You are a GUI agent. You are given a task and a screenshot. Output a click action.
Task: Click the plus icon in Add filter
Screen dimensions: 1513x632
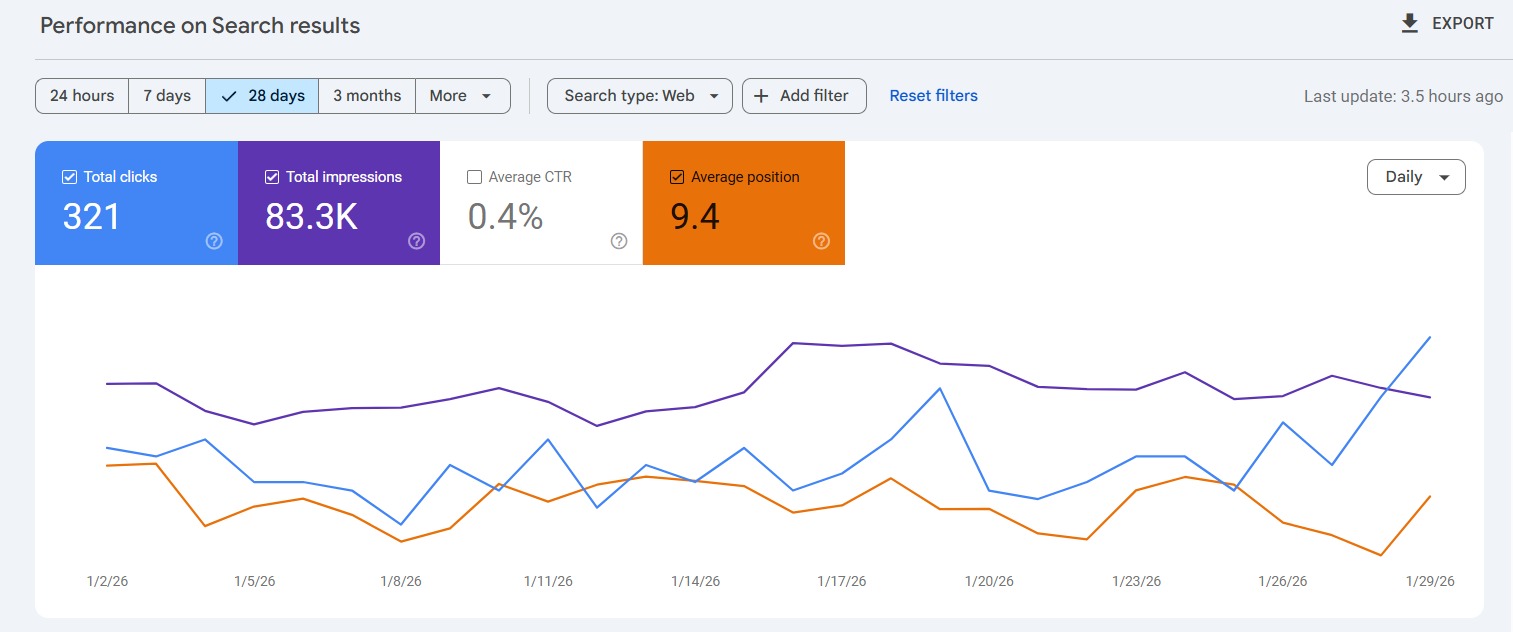pos(761,96)
